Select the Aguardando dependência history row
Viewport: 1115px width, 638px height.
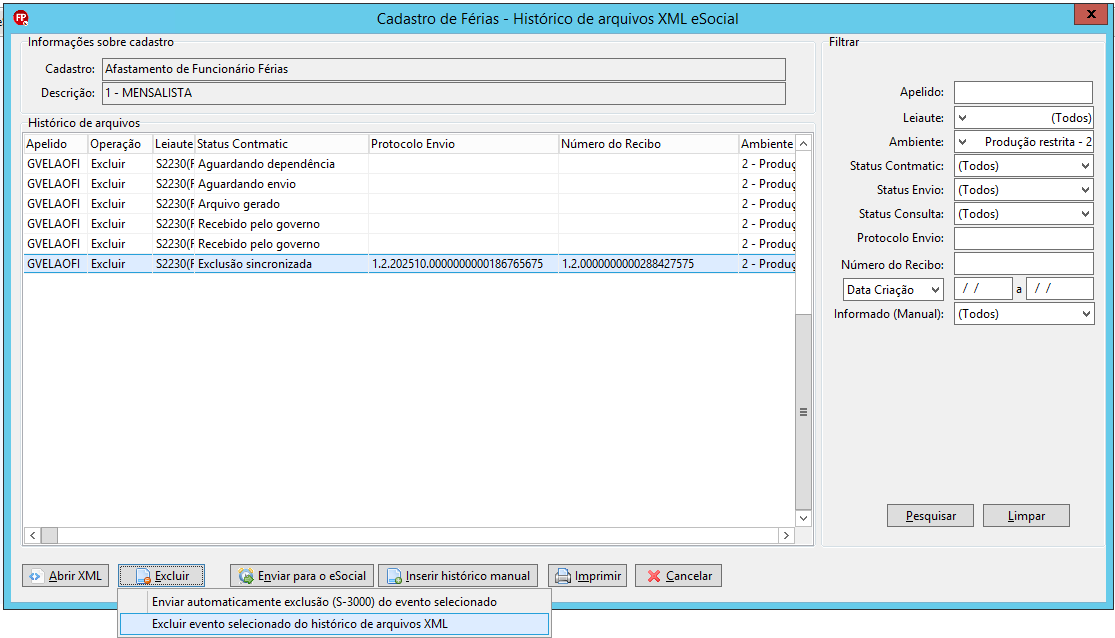410,164
